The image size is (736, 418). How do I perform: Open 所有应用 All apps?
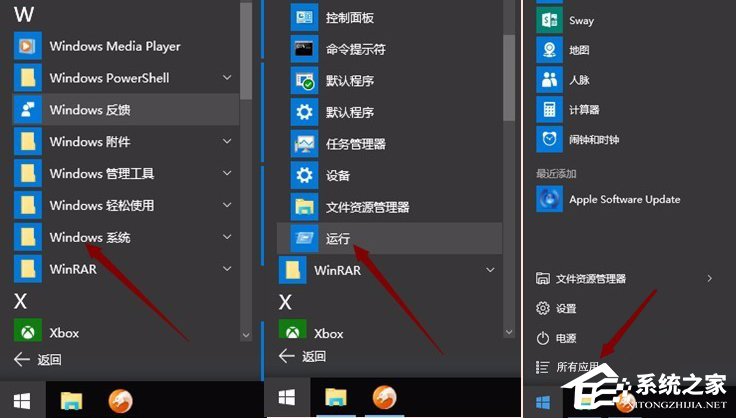pyautogui.click(x=568, y=367)
